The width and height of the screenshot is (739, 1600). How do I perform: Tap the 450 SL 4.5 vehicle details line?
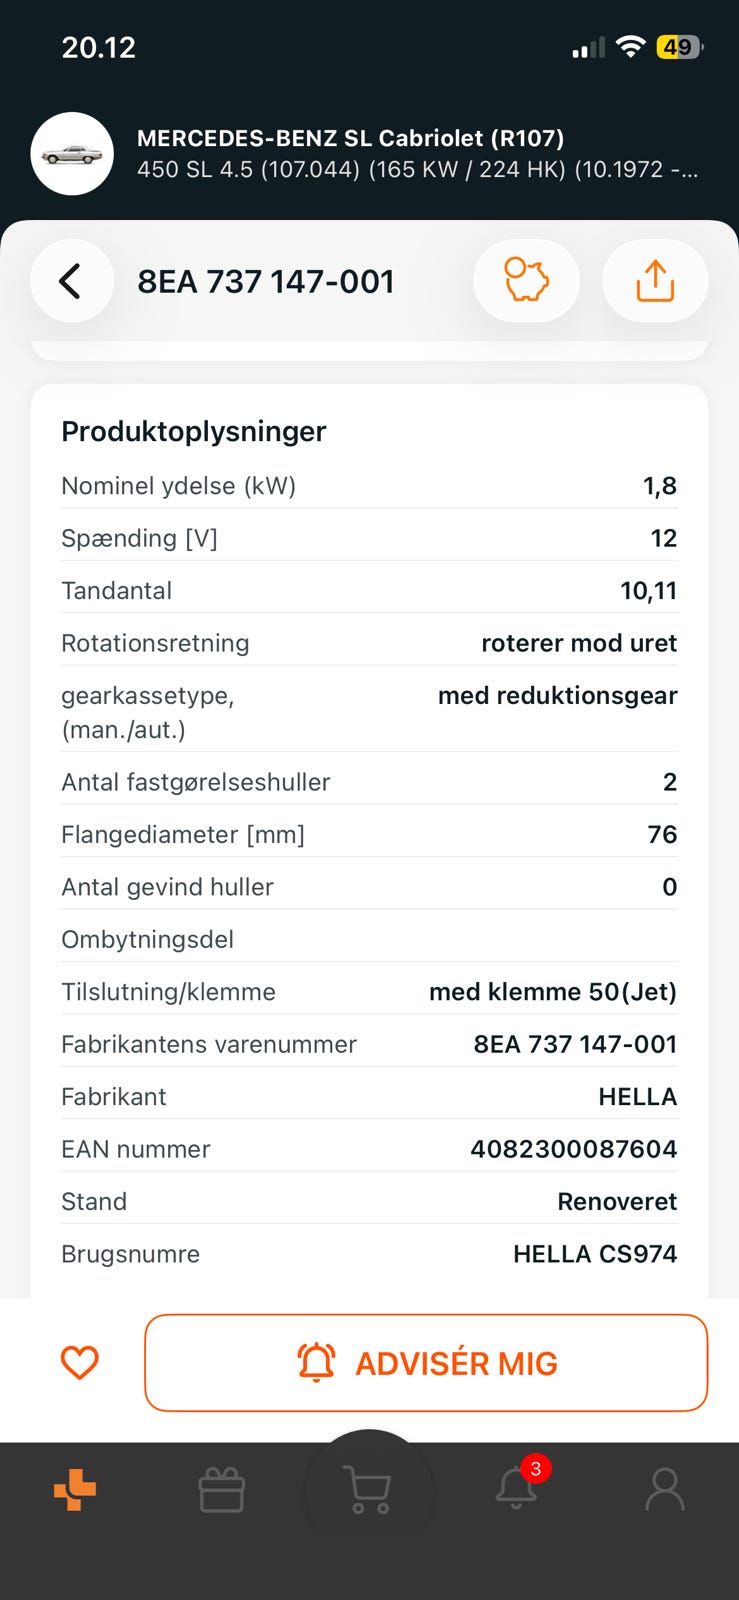[417, 169]
